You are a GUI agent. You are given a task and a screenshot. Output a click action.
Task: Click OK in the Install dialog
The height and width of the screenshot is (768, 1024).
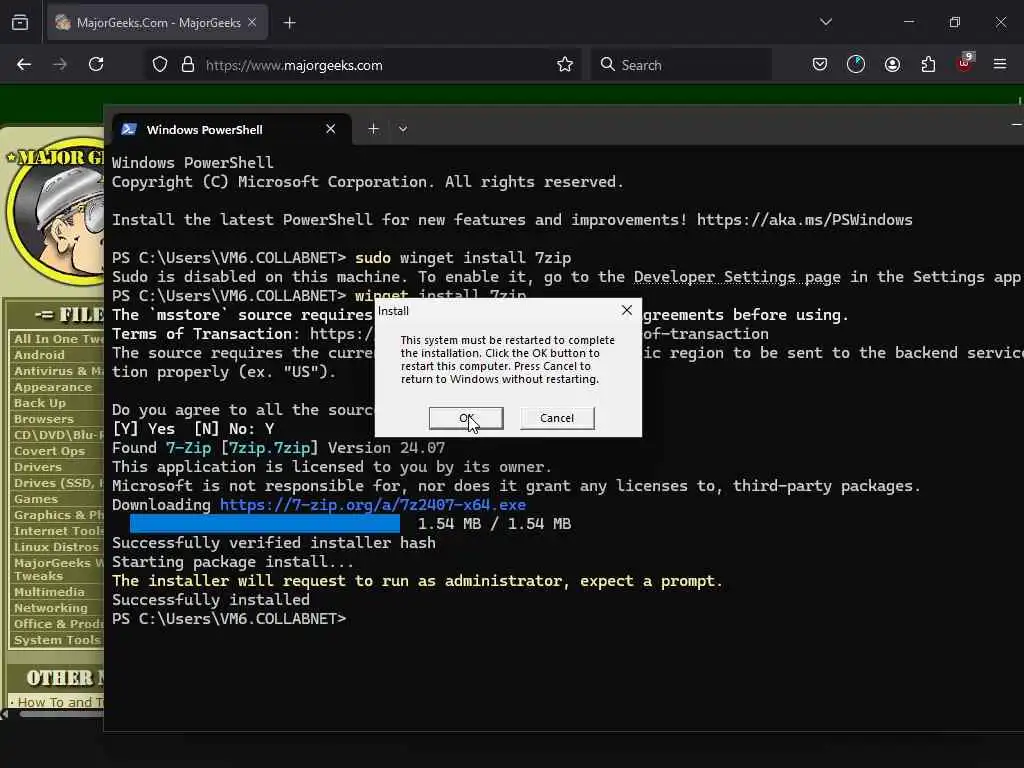(x=466, y=418)
